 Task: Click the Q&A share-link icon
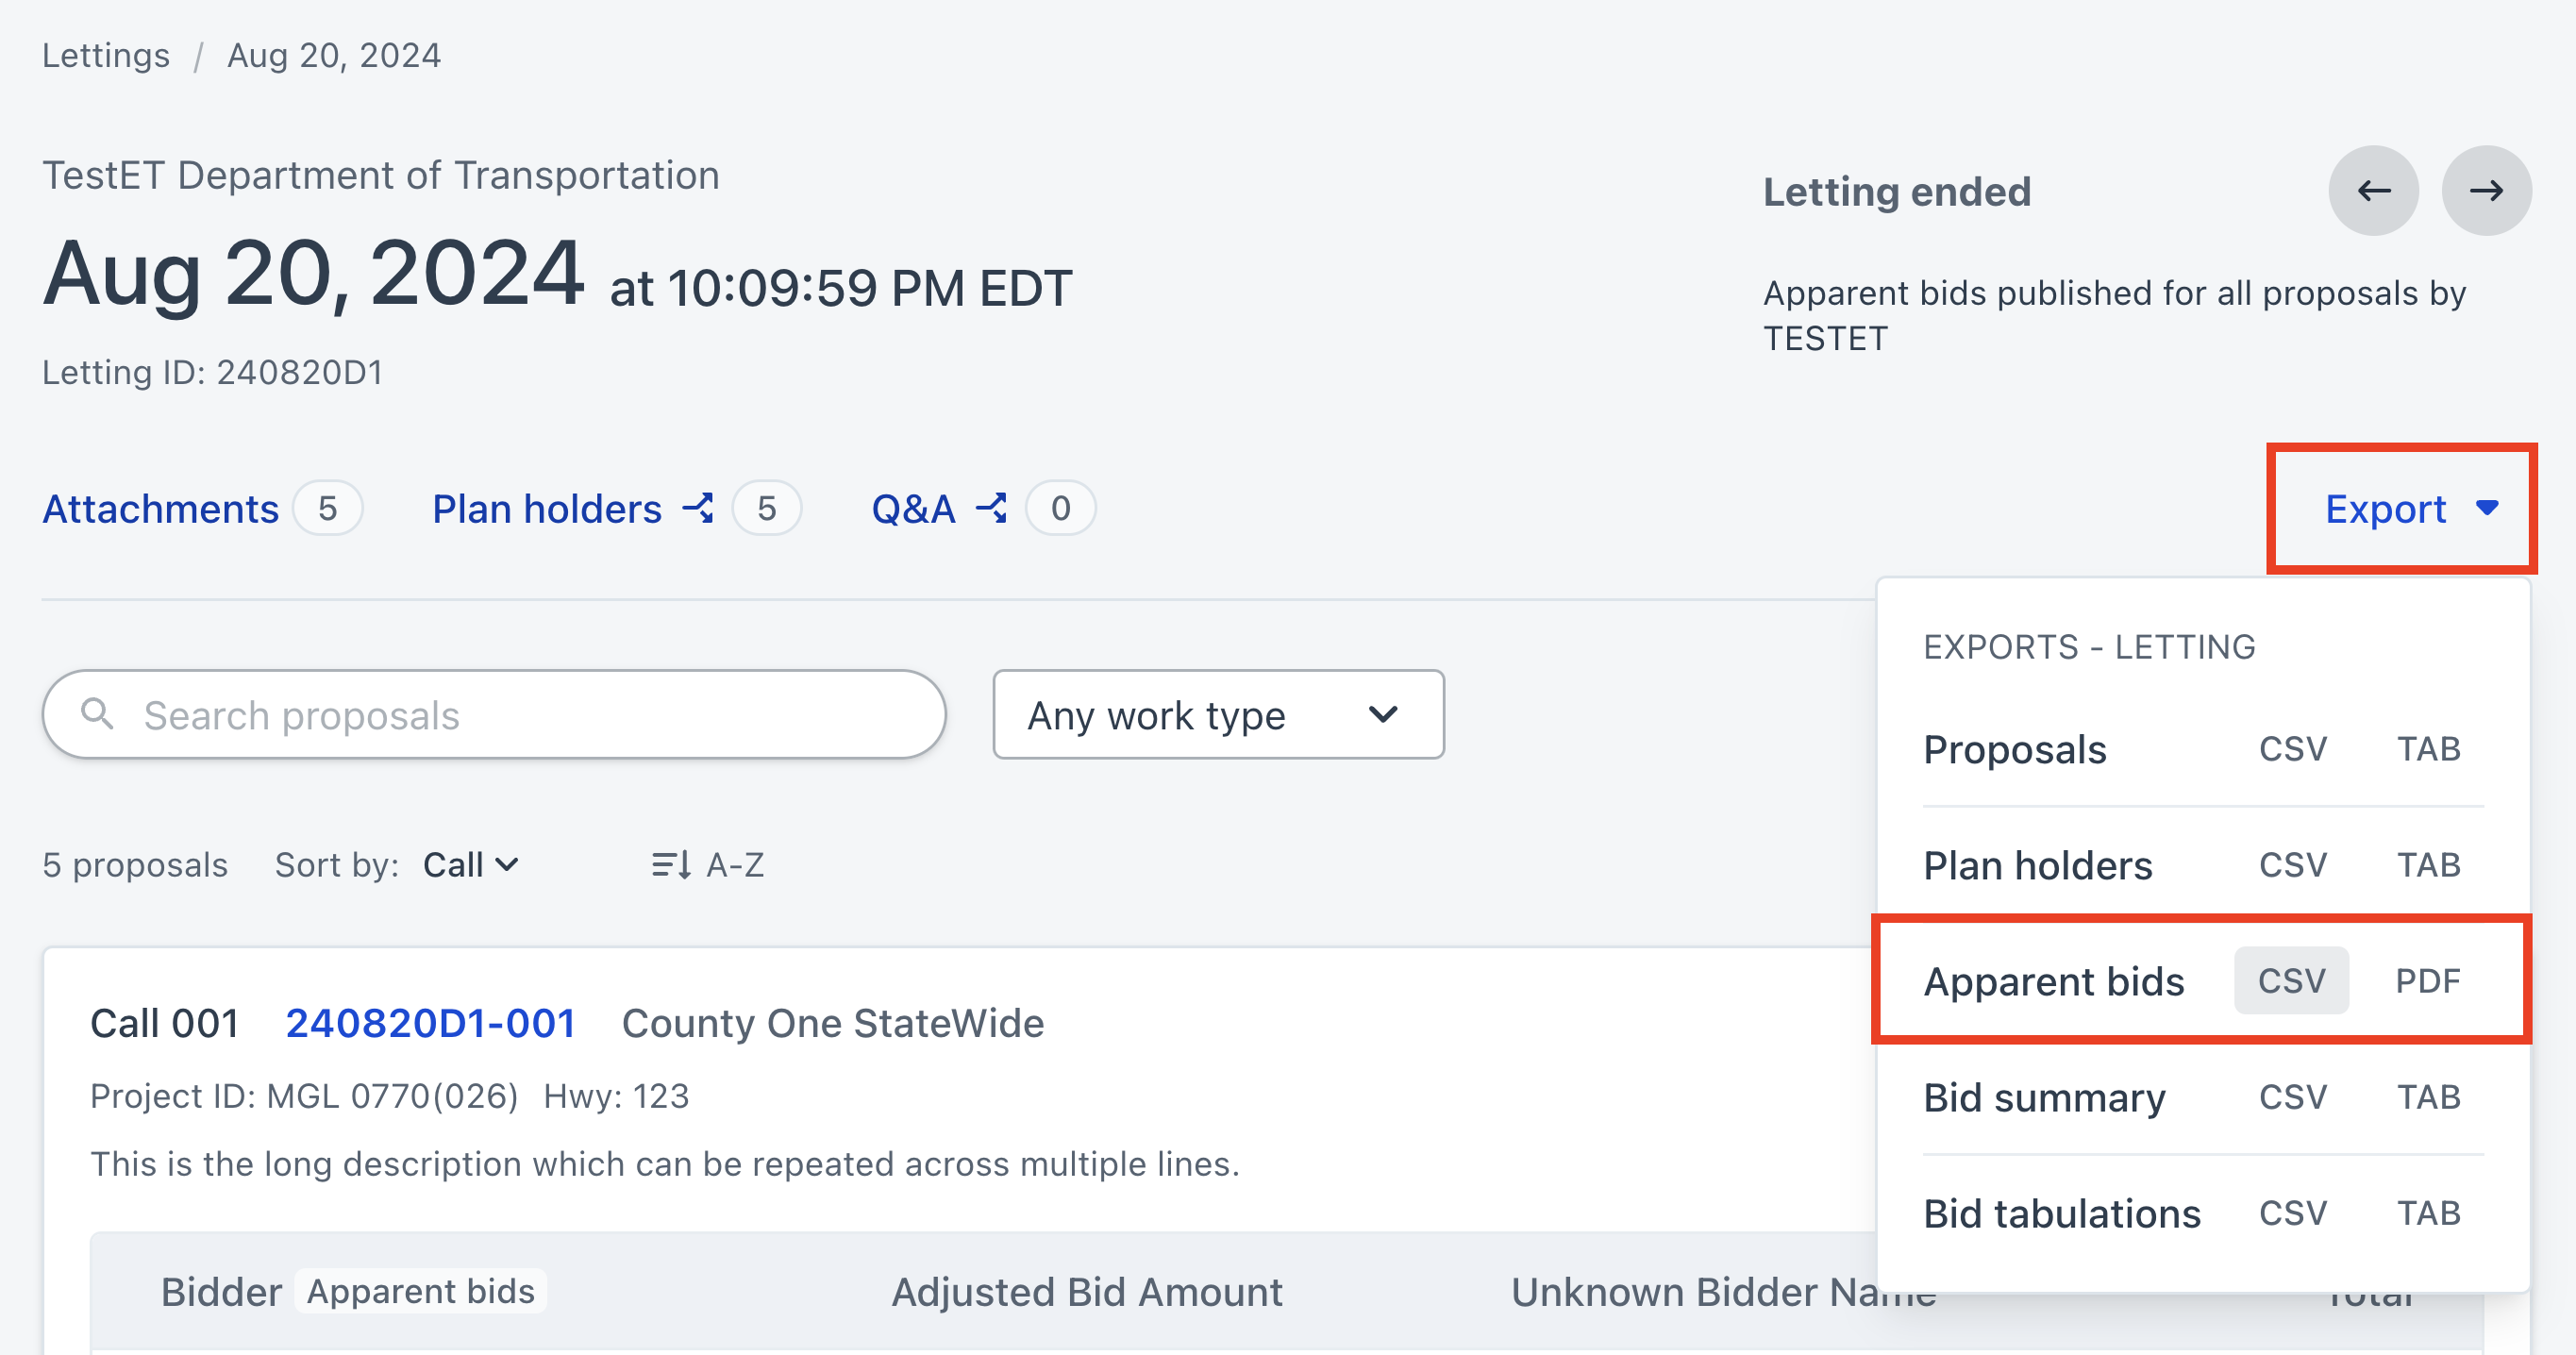tap(991, 508)
